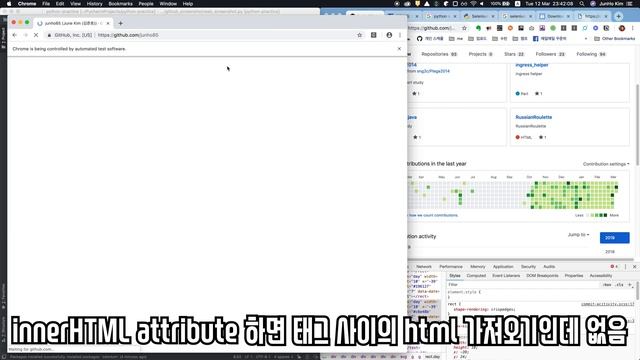Open the Memory tab in DevTools
The image size is (640, 360).
tap(478, 267)
